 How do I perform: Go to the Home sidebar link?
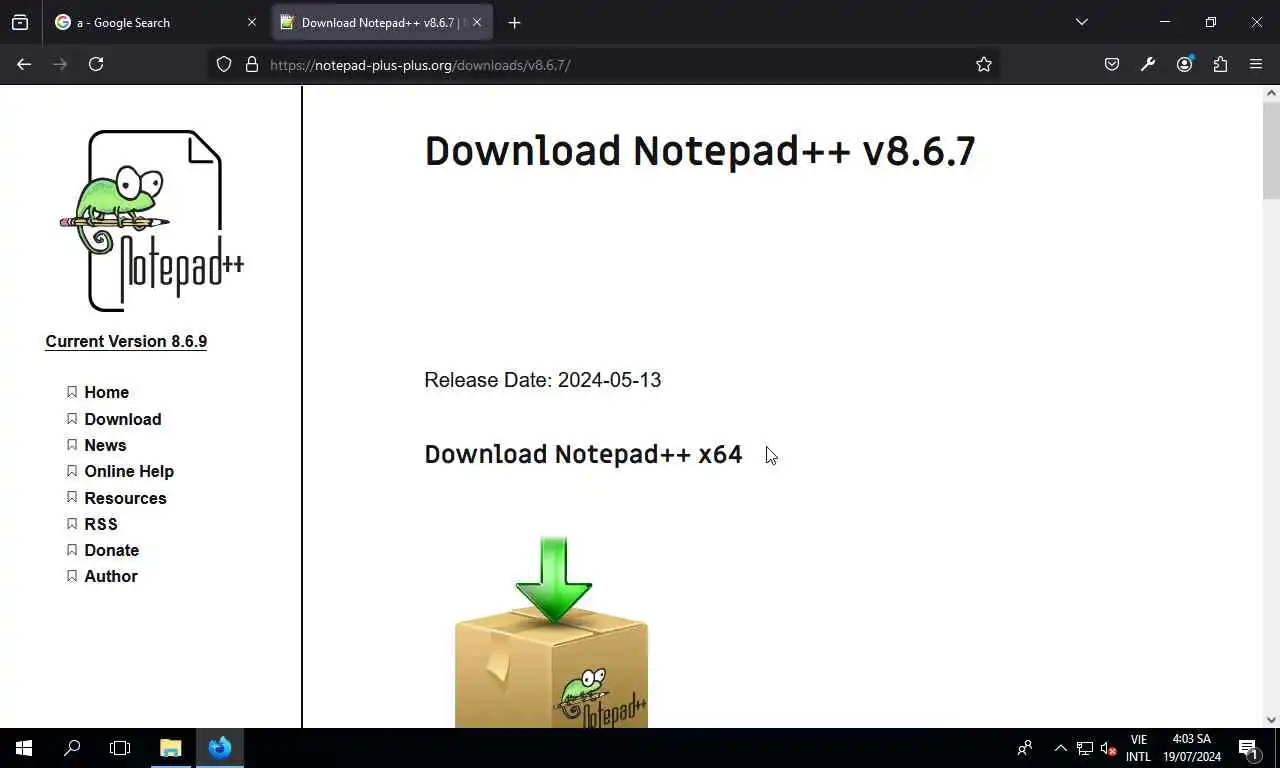(x=106, y=392)
